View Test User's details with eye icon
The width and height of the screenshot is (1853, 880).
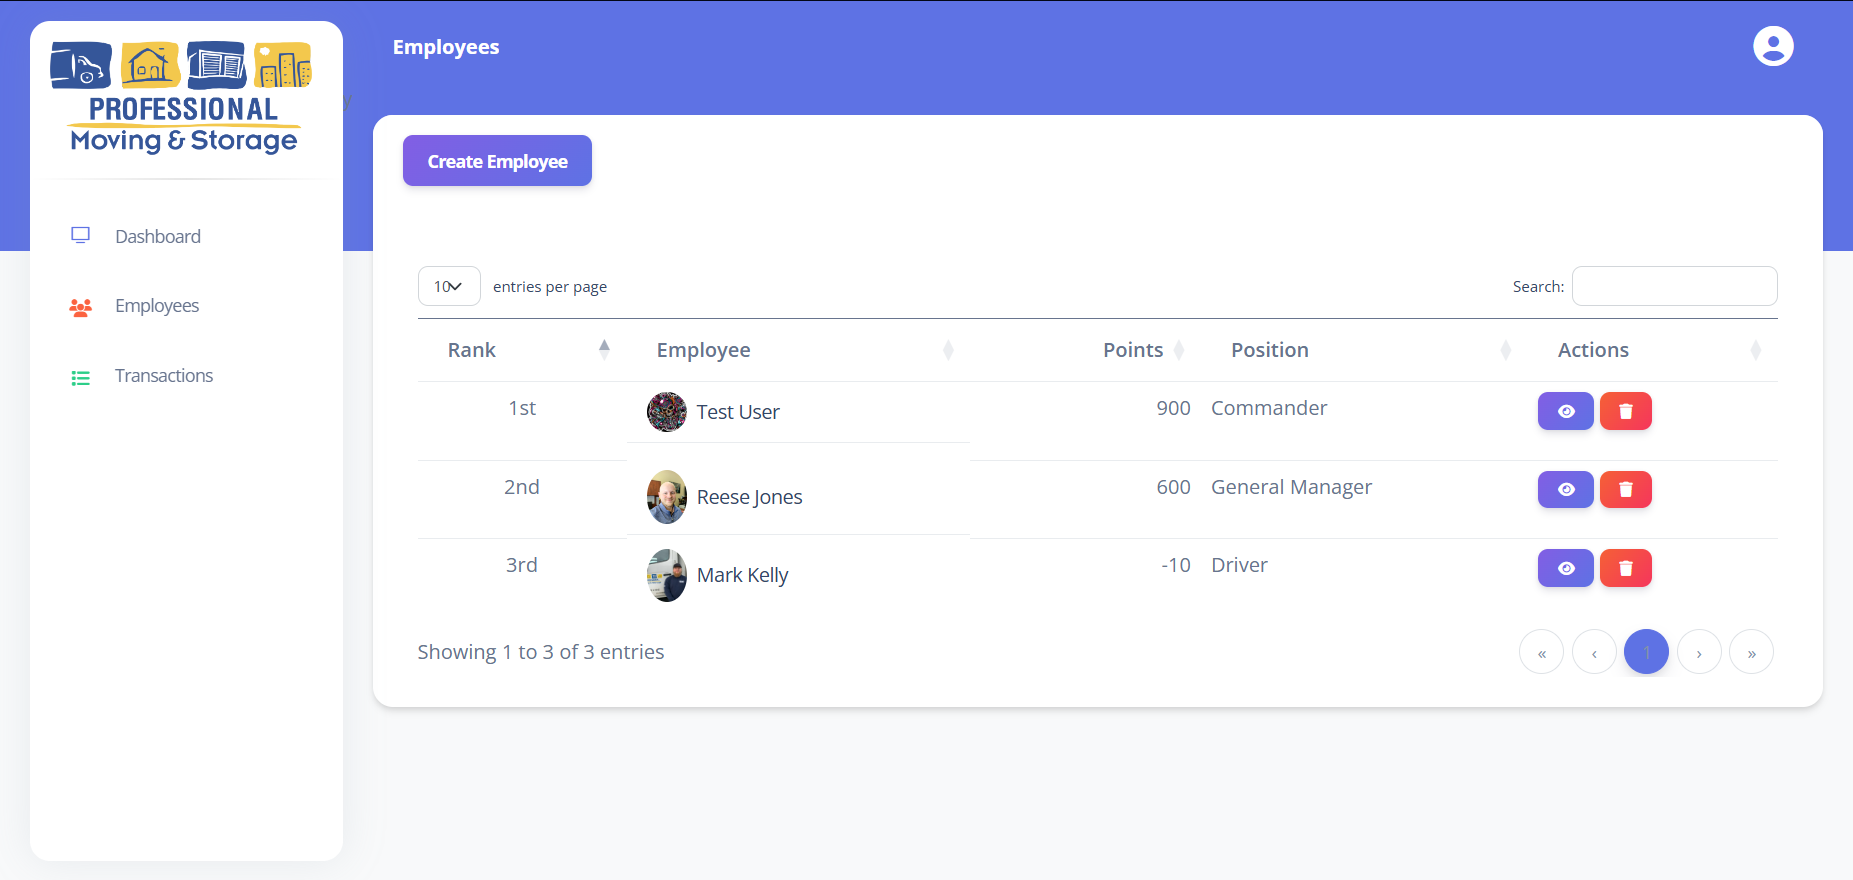pos(1565,411)
